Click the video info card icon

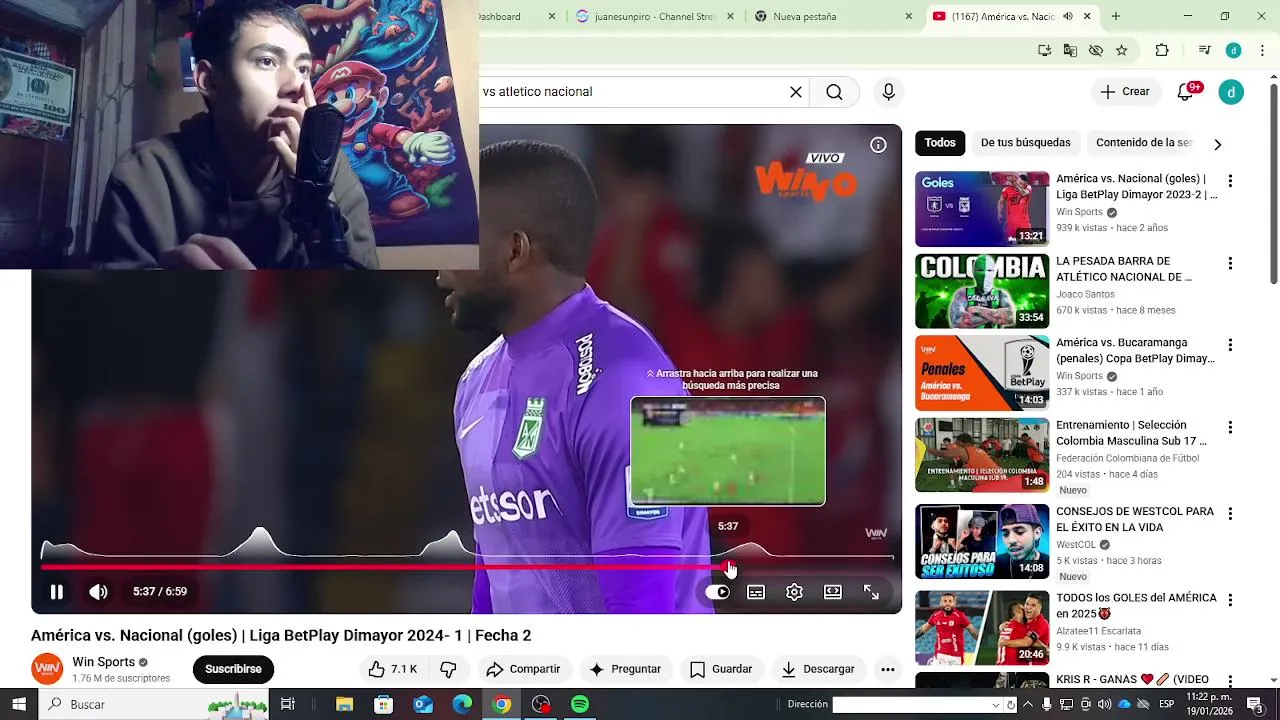878,145
